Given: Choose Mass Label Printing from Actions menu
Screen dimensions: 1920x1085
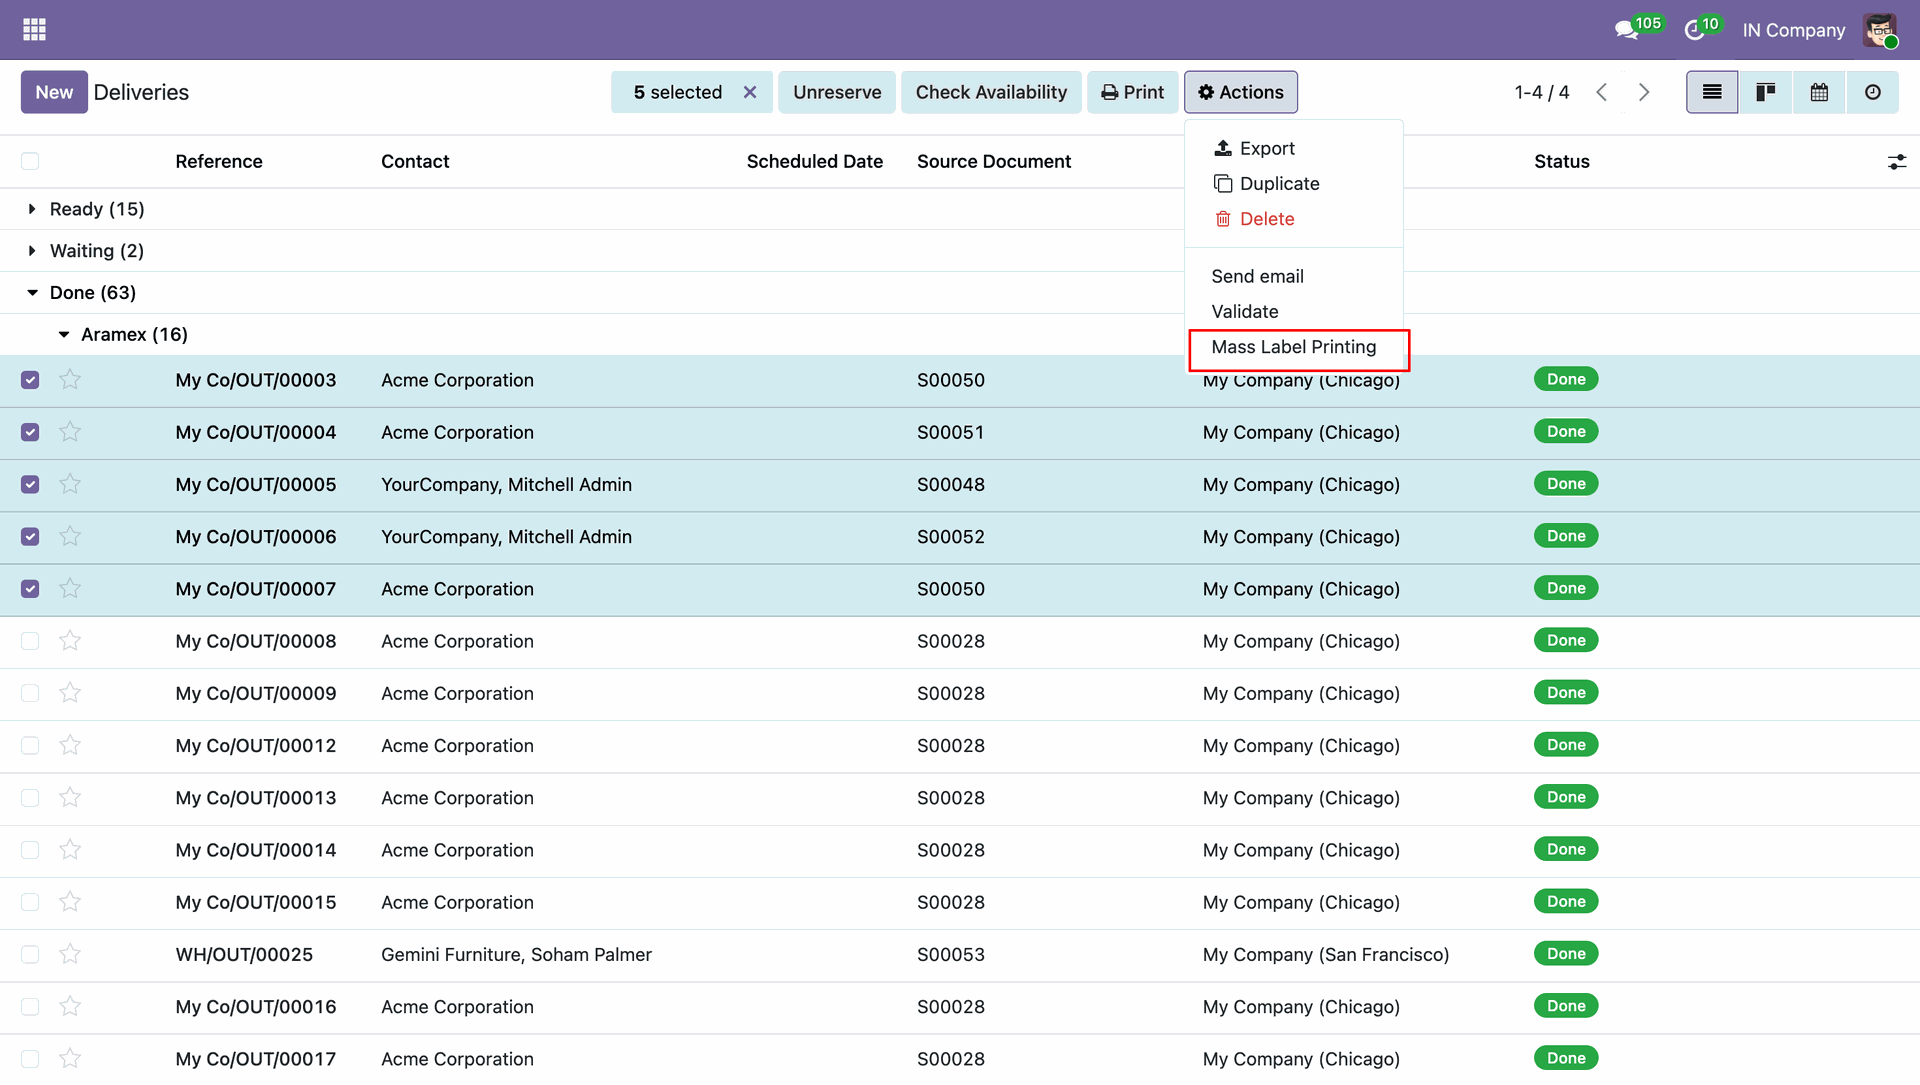Looking at the screenshot, I should (1293, 347).
